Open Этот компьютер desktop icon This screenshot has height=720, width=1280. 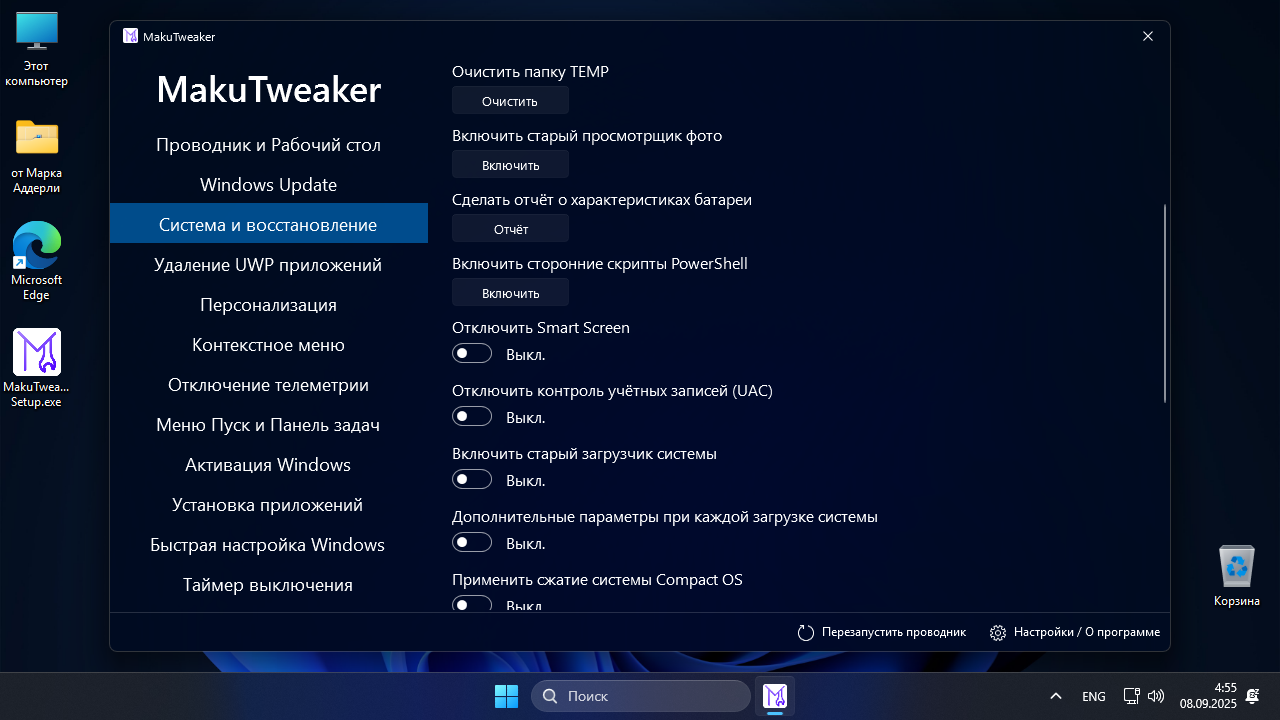(37, 32)
